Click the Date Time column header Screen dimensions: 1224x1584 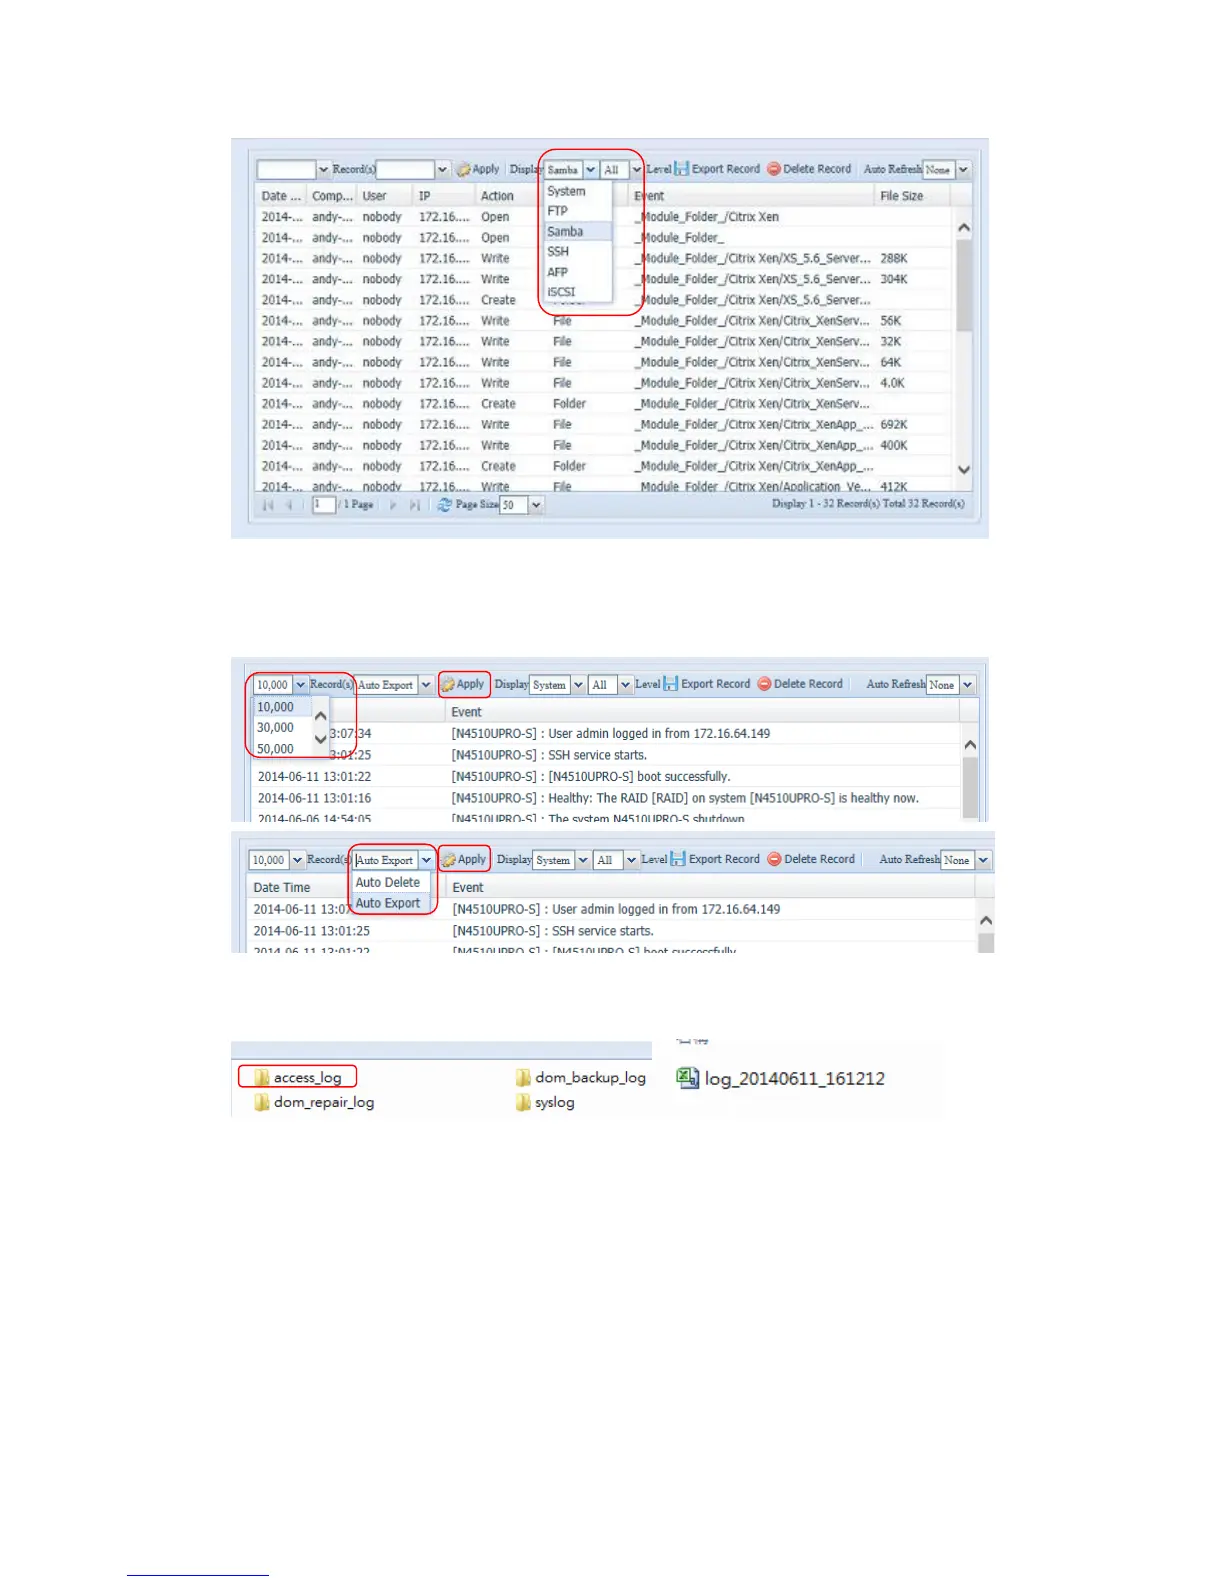pyautogui.click(x=282, y=888)
